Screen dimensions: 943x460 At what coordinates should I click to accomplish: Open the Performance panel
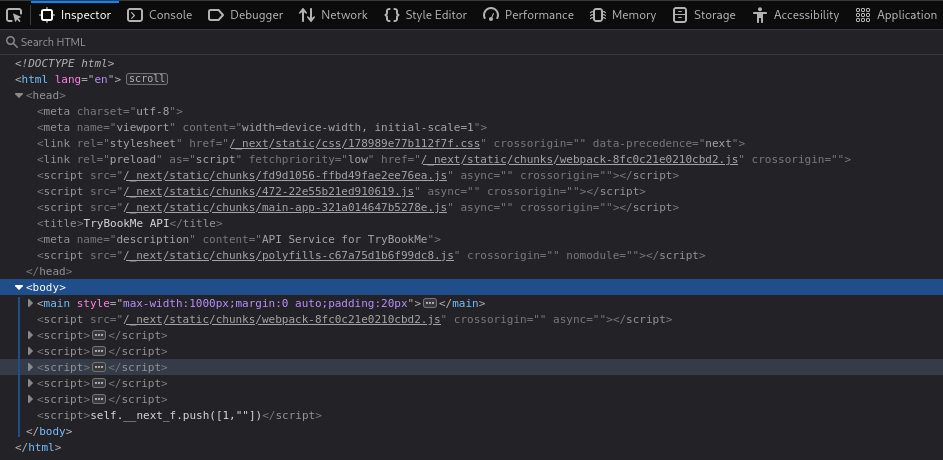528,15
